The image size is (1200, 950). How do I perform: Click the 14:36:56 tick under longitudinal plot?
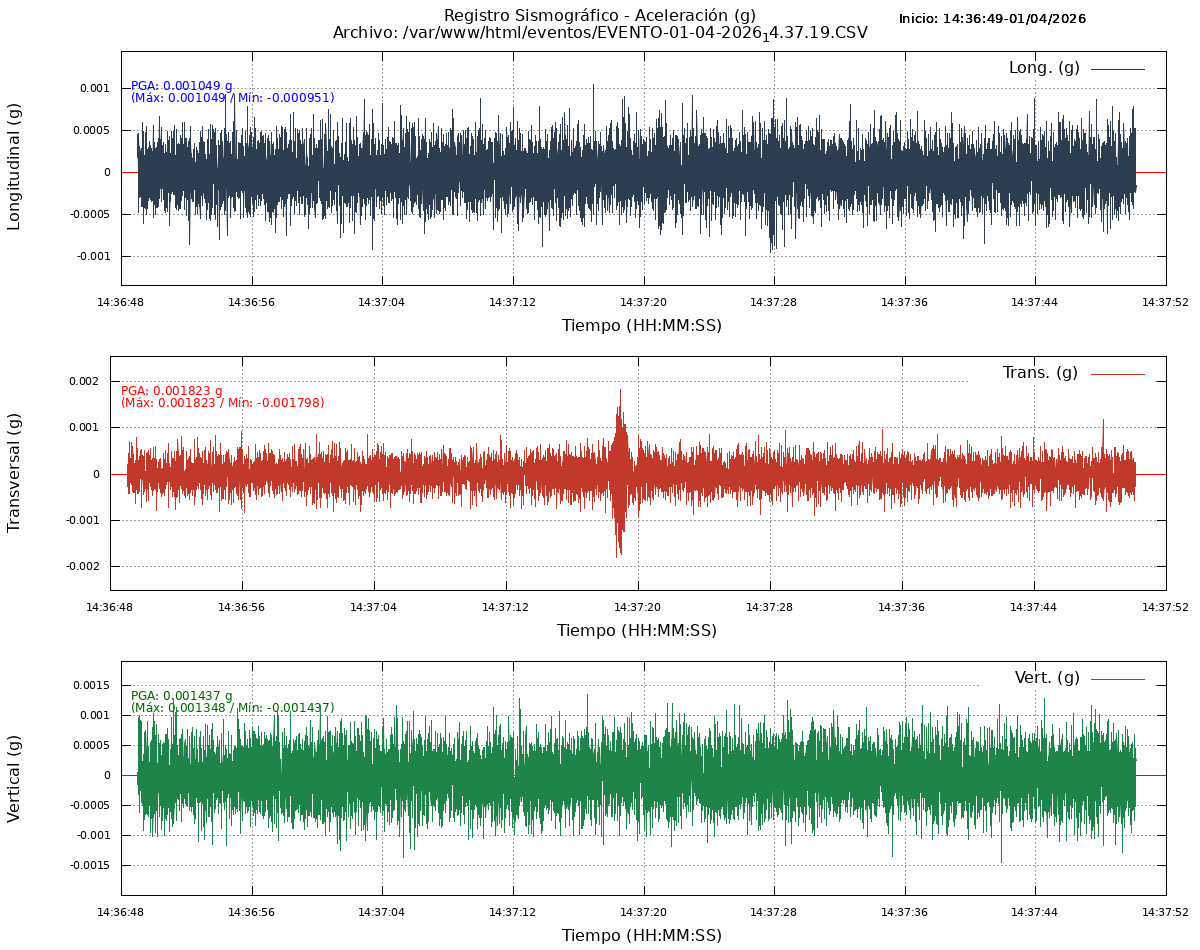[x=251, y=302]
